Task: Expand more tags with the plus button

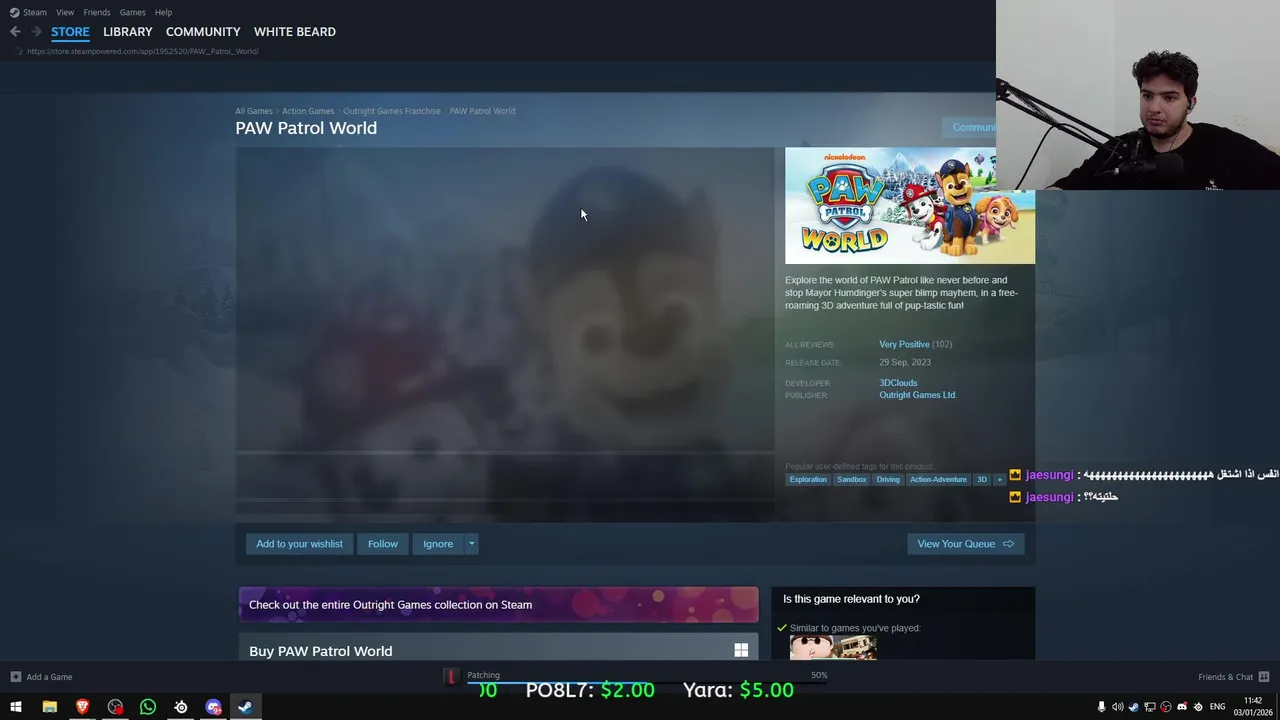Action: tap(999, 480)
